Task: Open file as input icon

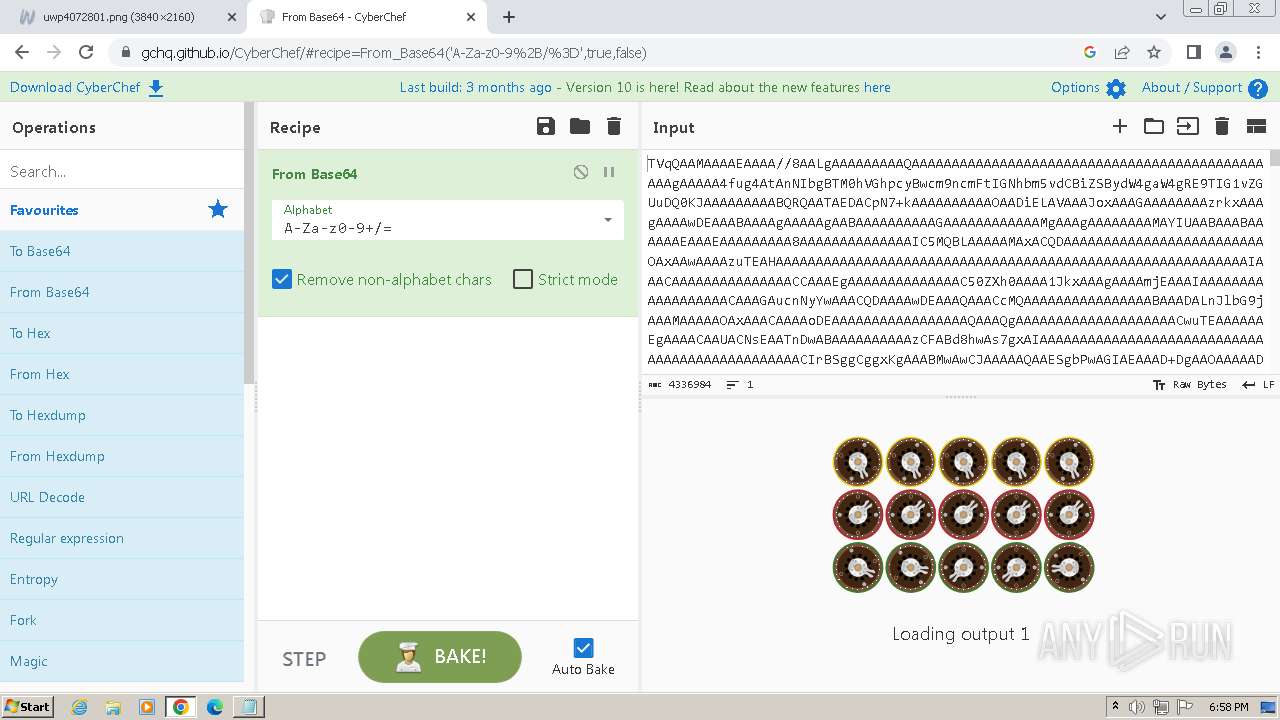Action: 1188,126
